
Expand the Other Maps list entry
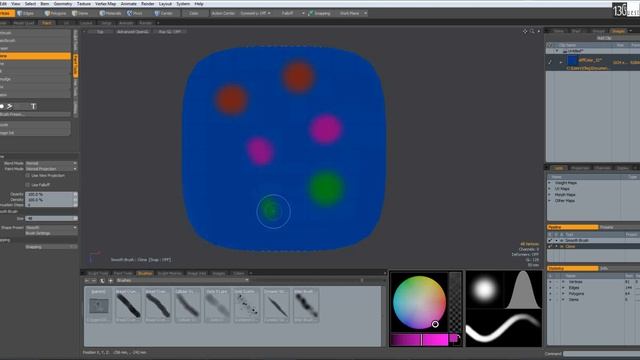(x=550, y=201)
